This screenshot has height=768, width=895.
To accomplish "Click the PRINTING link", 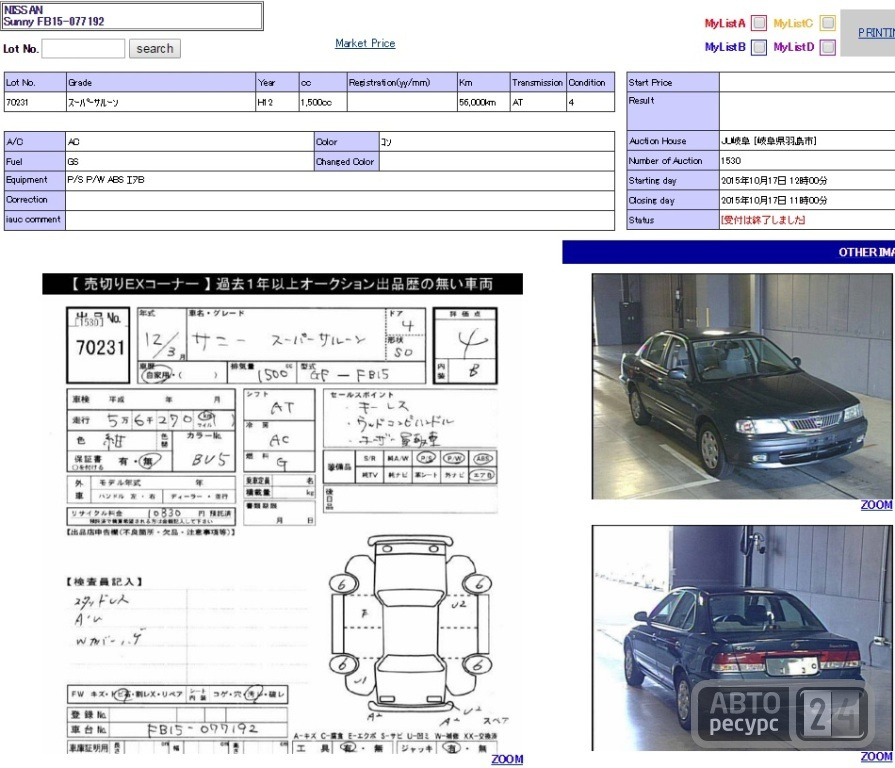I will tap(876, 33).
